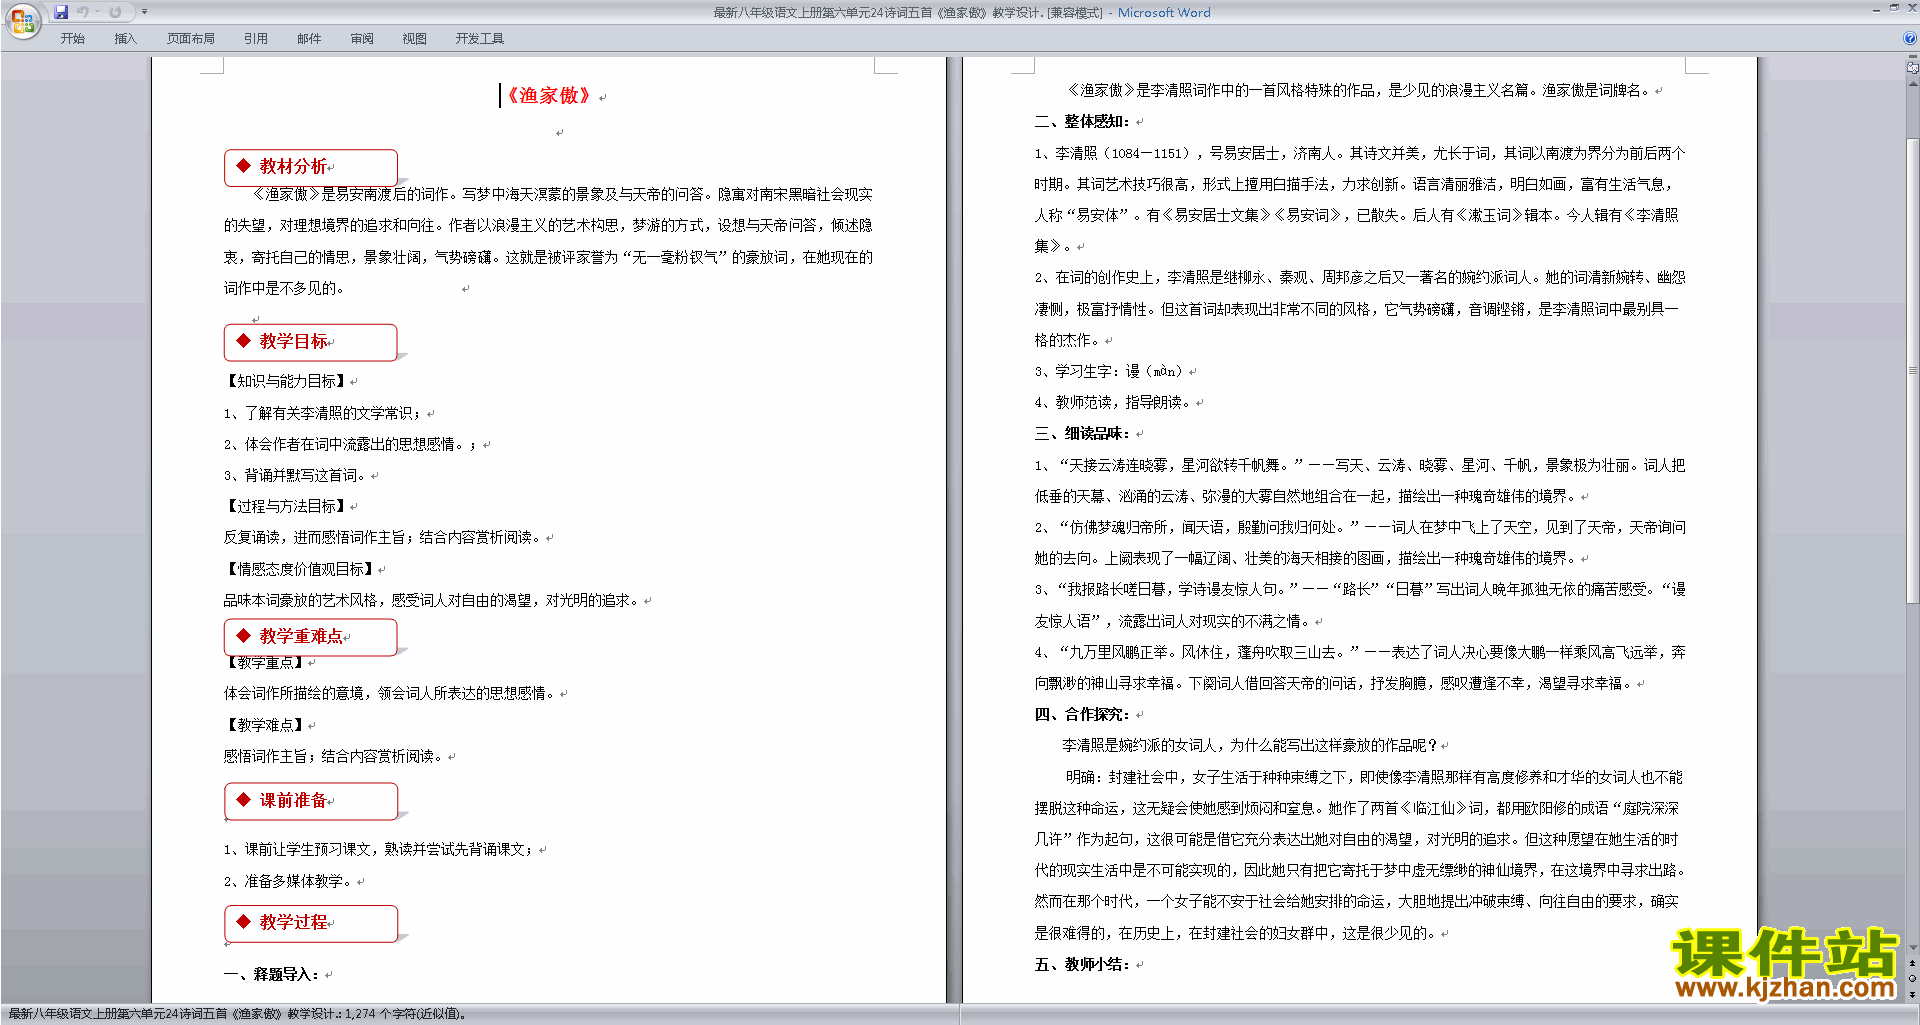The height and width of the screenshot is (1025, 1920).
Task: Select the 课前准备 heading box
Action: pyautogui.click(x=311, y=801)
